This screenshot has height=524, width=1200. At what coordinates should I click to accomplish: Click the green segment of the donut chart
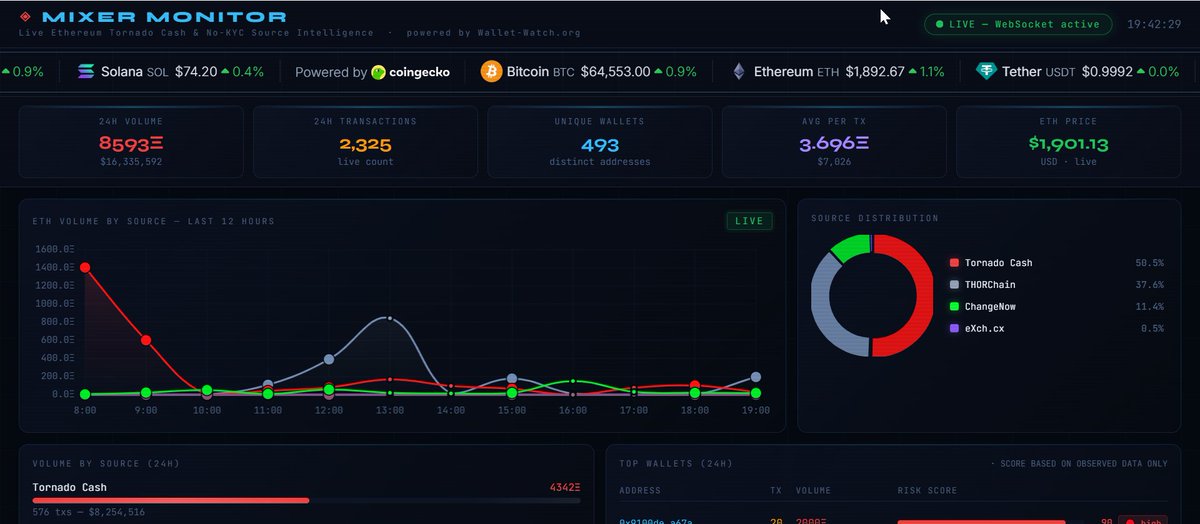(x=850, y=246)
